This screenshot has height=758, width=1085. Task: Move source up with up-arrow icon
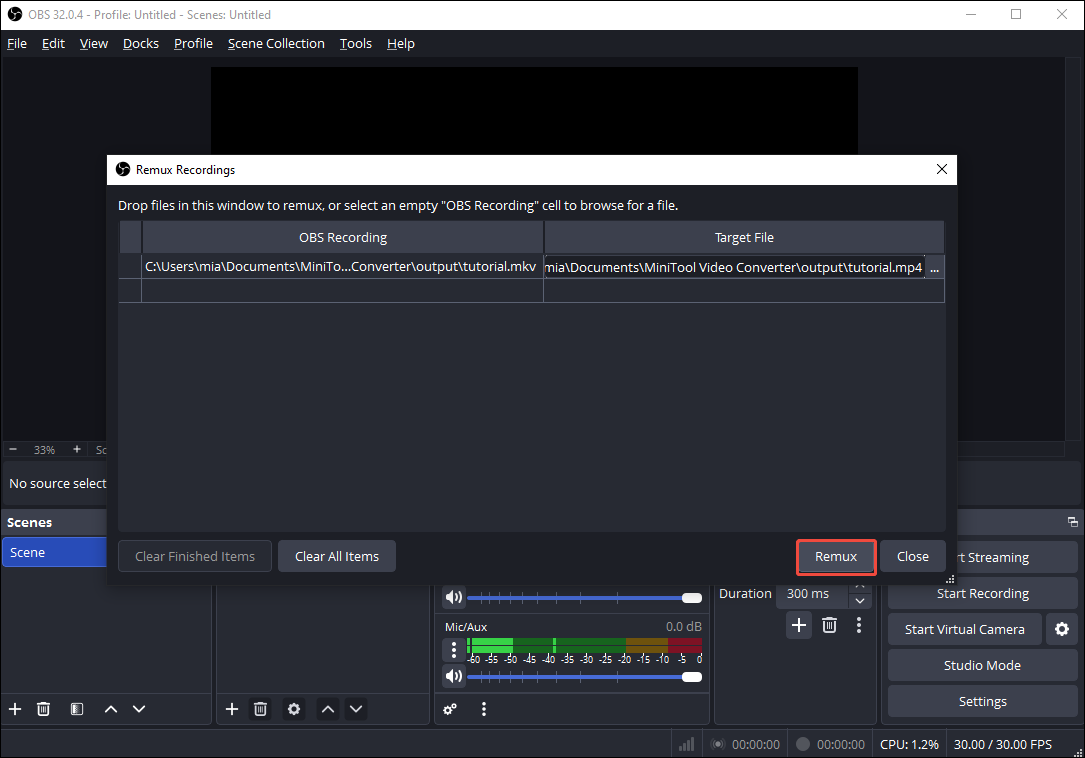click(328, 709)
